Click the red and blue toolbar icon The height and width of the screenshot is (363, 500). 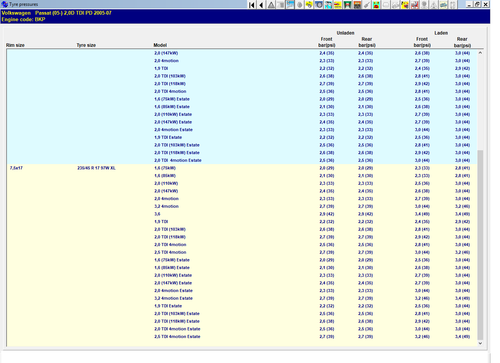(x=414, y=5)
